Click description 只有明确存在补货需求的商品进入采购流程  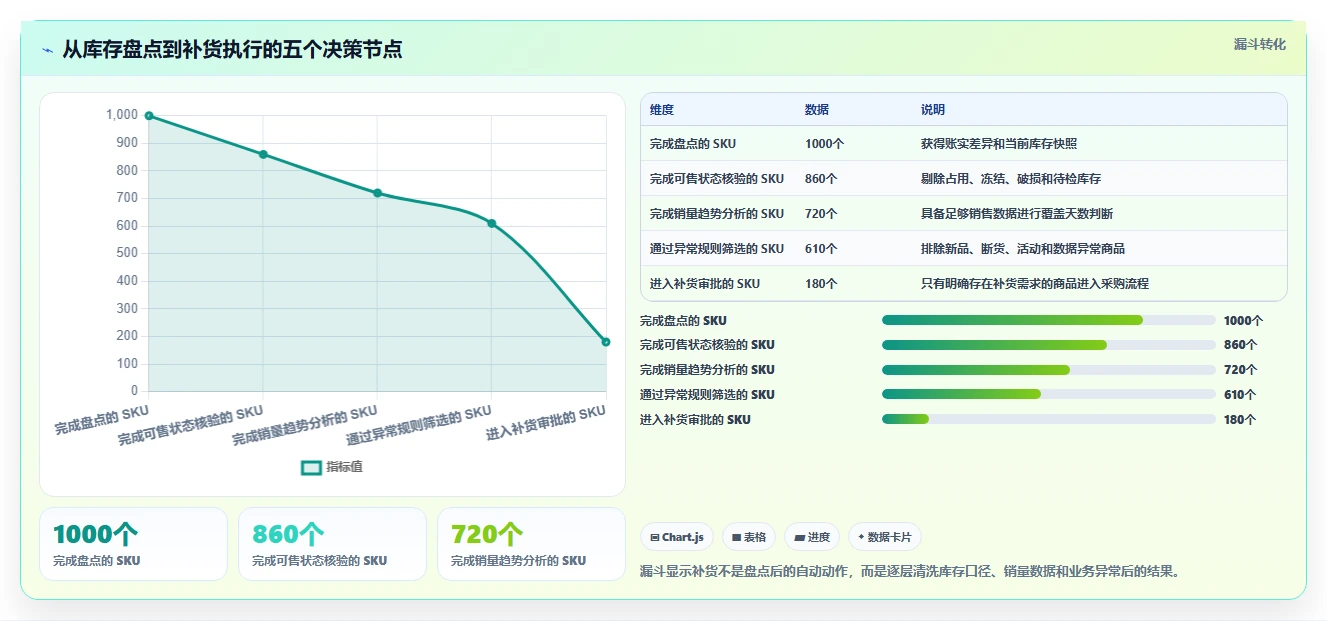(x=1035, y=284)
